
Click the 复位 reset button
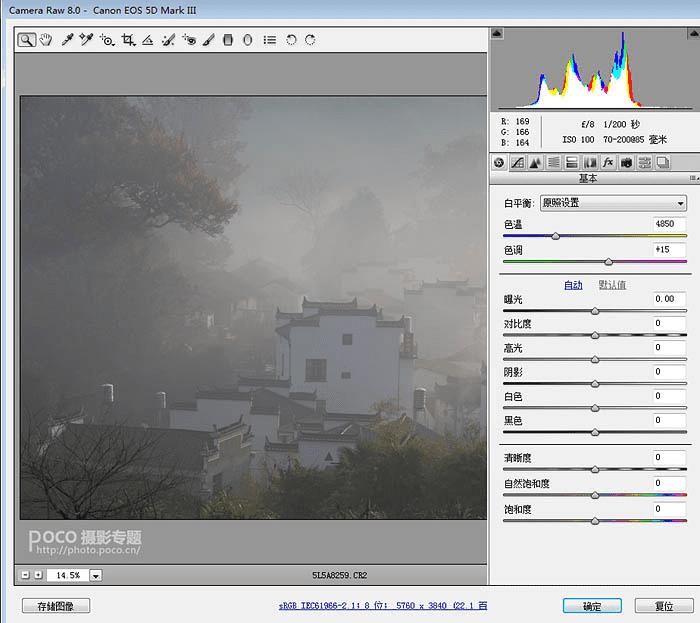click(x=664, y=606)
